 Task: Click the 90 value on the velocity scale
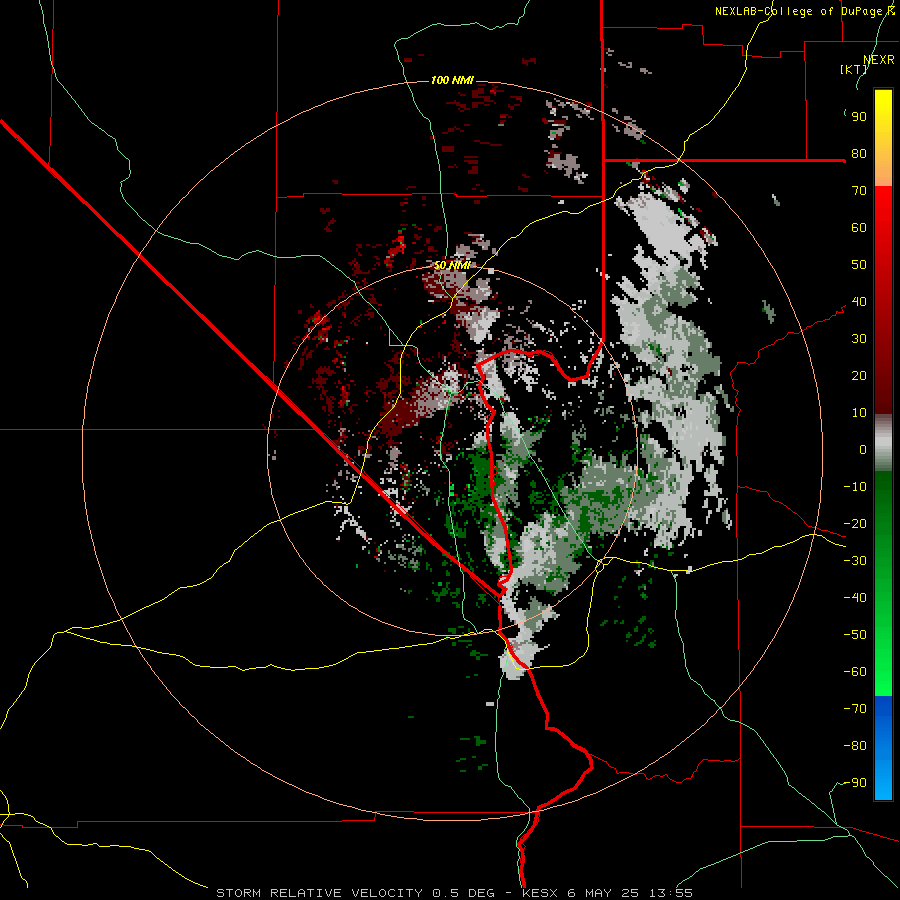[859, 117]
